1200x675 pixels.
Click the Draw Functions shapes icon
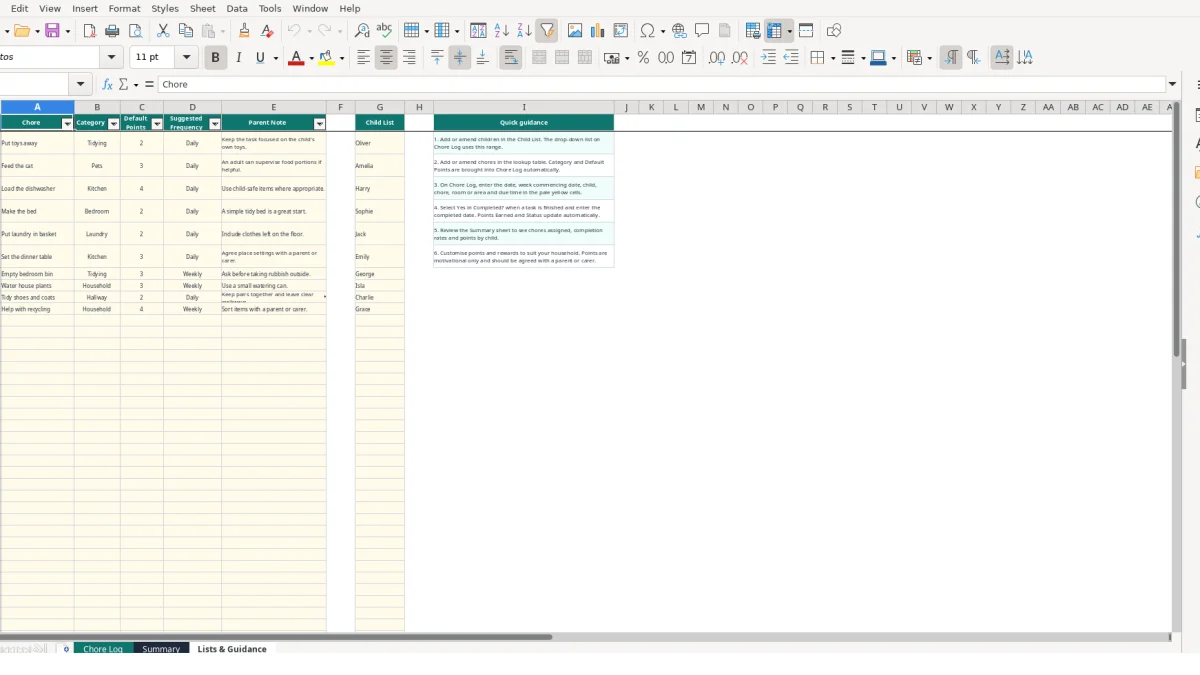834,31
